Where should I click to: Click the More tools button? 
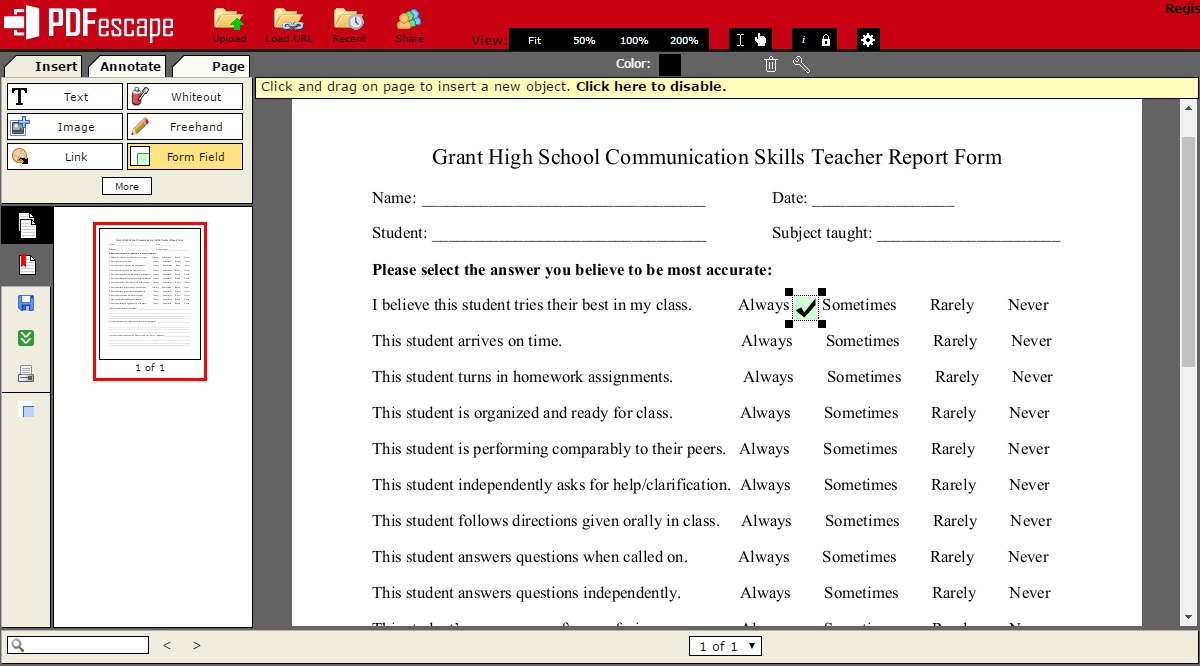coord(127,186)
